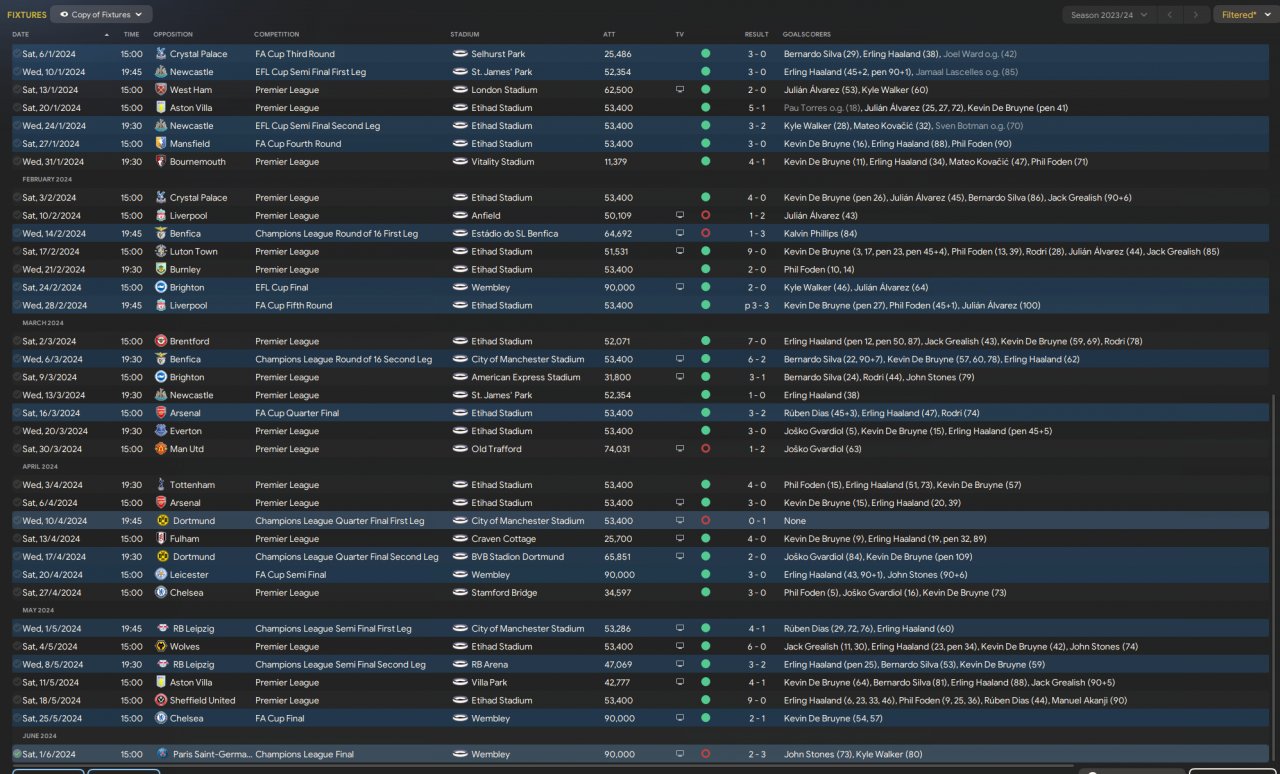Click the American Express Stadium name
Screen dimensions: 1280x774
click(x=526, y=377)
